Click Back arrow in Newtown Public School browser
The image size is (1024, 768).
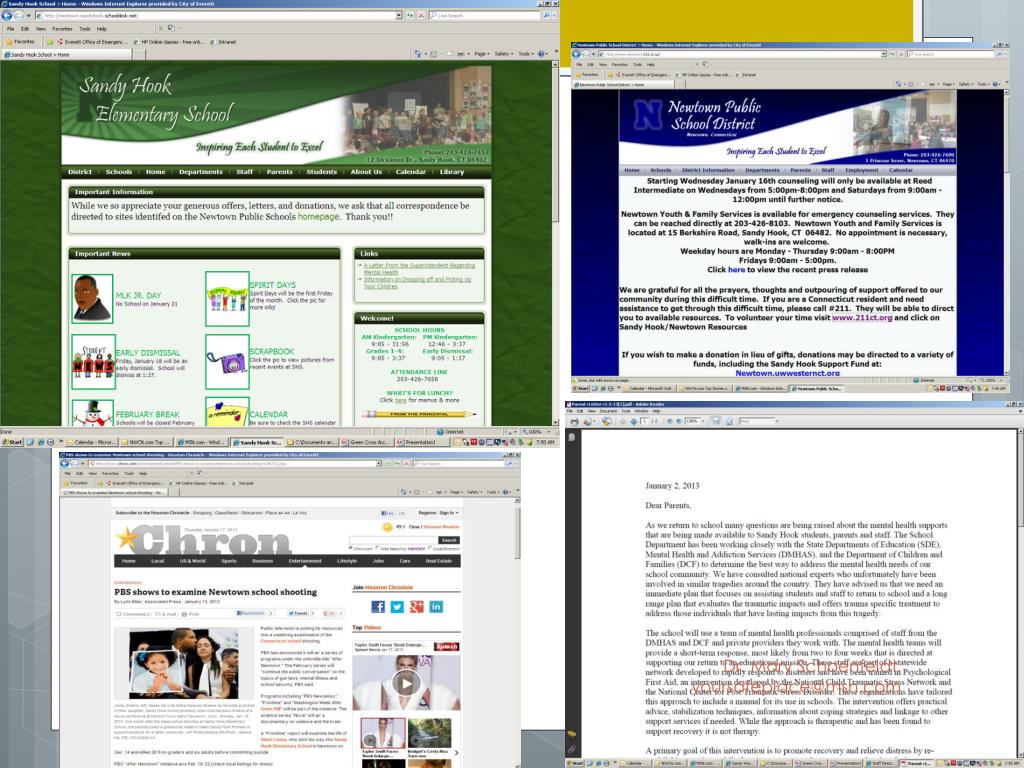click(x=577, y=54)
